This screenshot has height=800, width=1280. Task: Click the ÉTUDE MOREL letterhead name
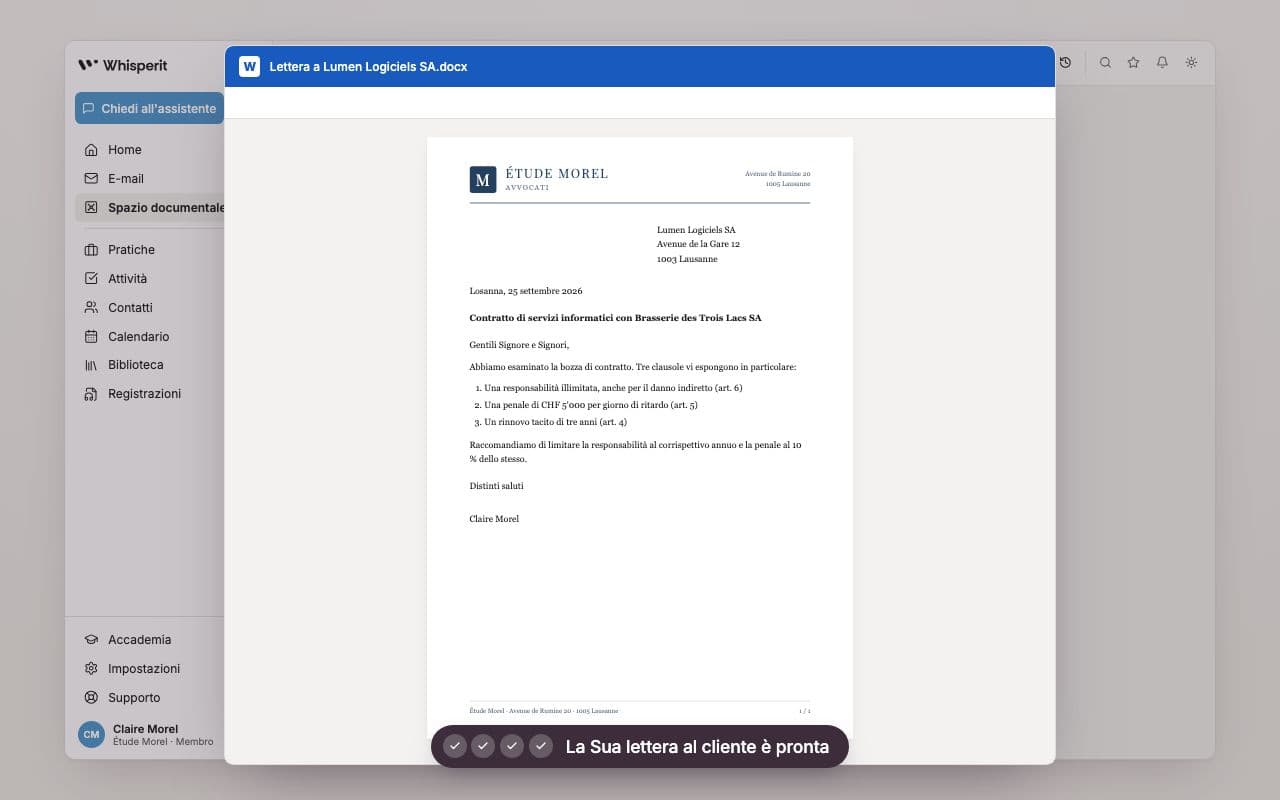pos(557,174)
